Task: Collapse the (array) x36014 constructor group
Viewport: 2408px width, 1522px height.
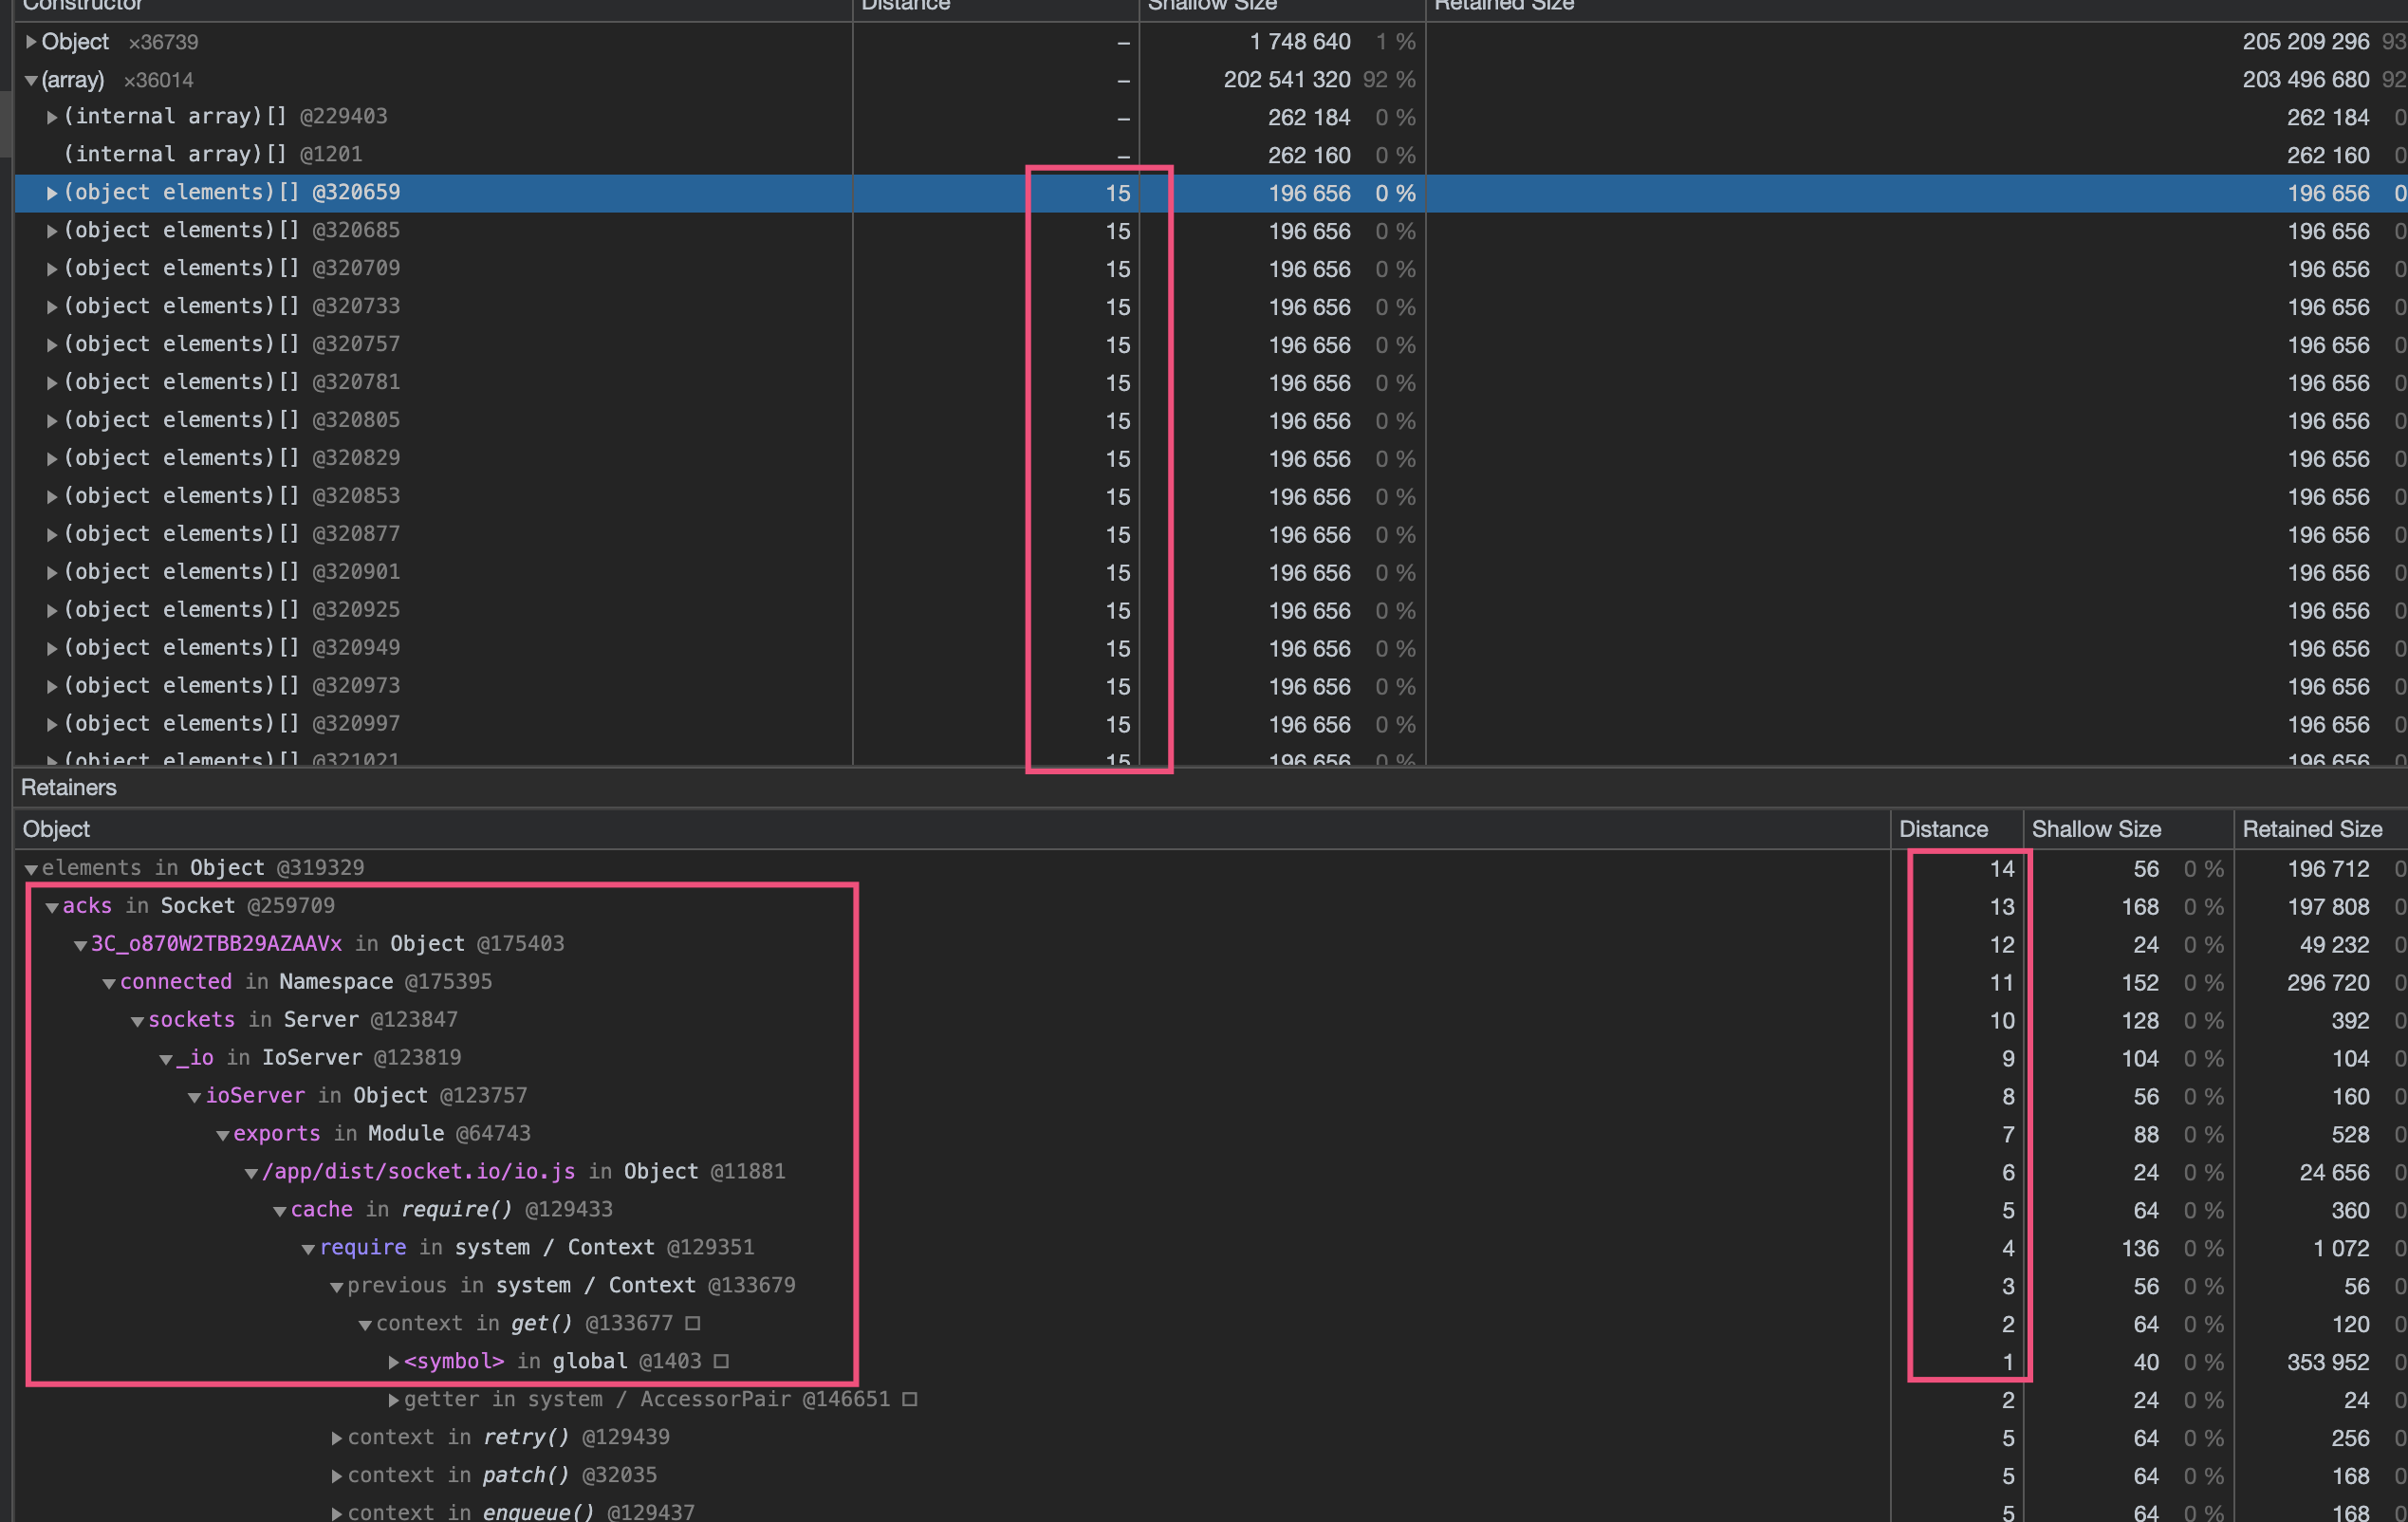Action: 31,80
